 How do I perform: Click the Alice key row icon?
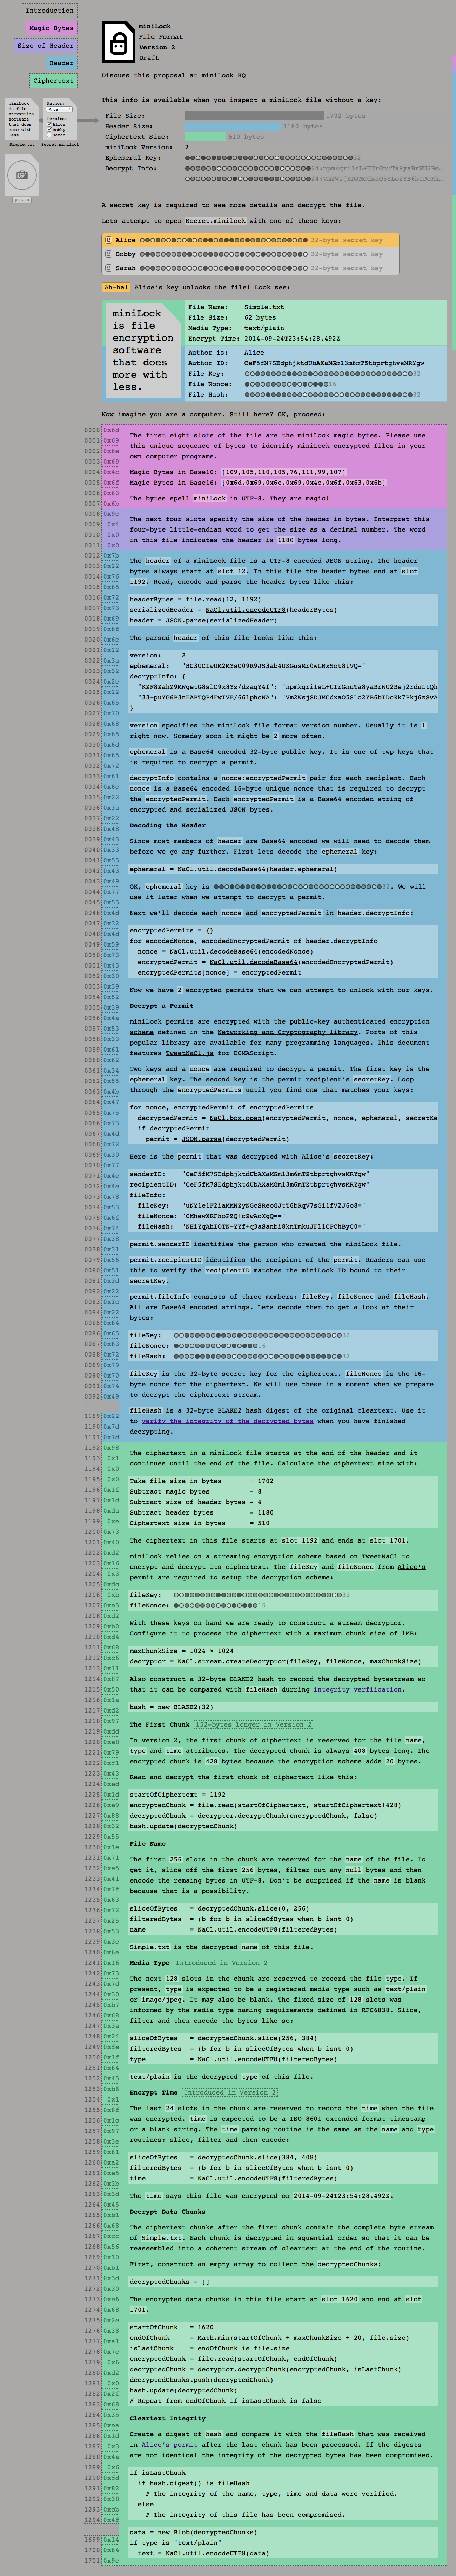(x=109, y=240)
